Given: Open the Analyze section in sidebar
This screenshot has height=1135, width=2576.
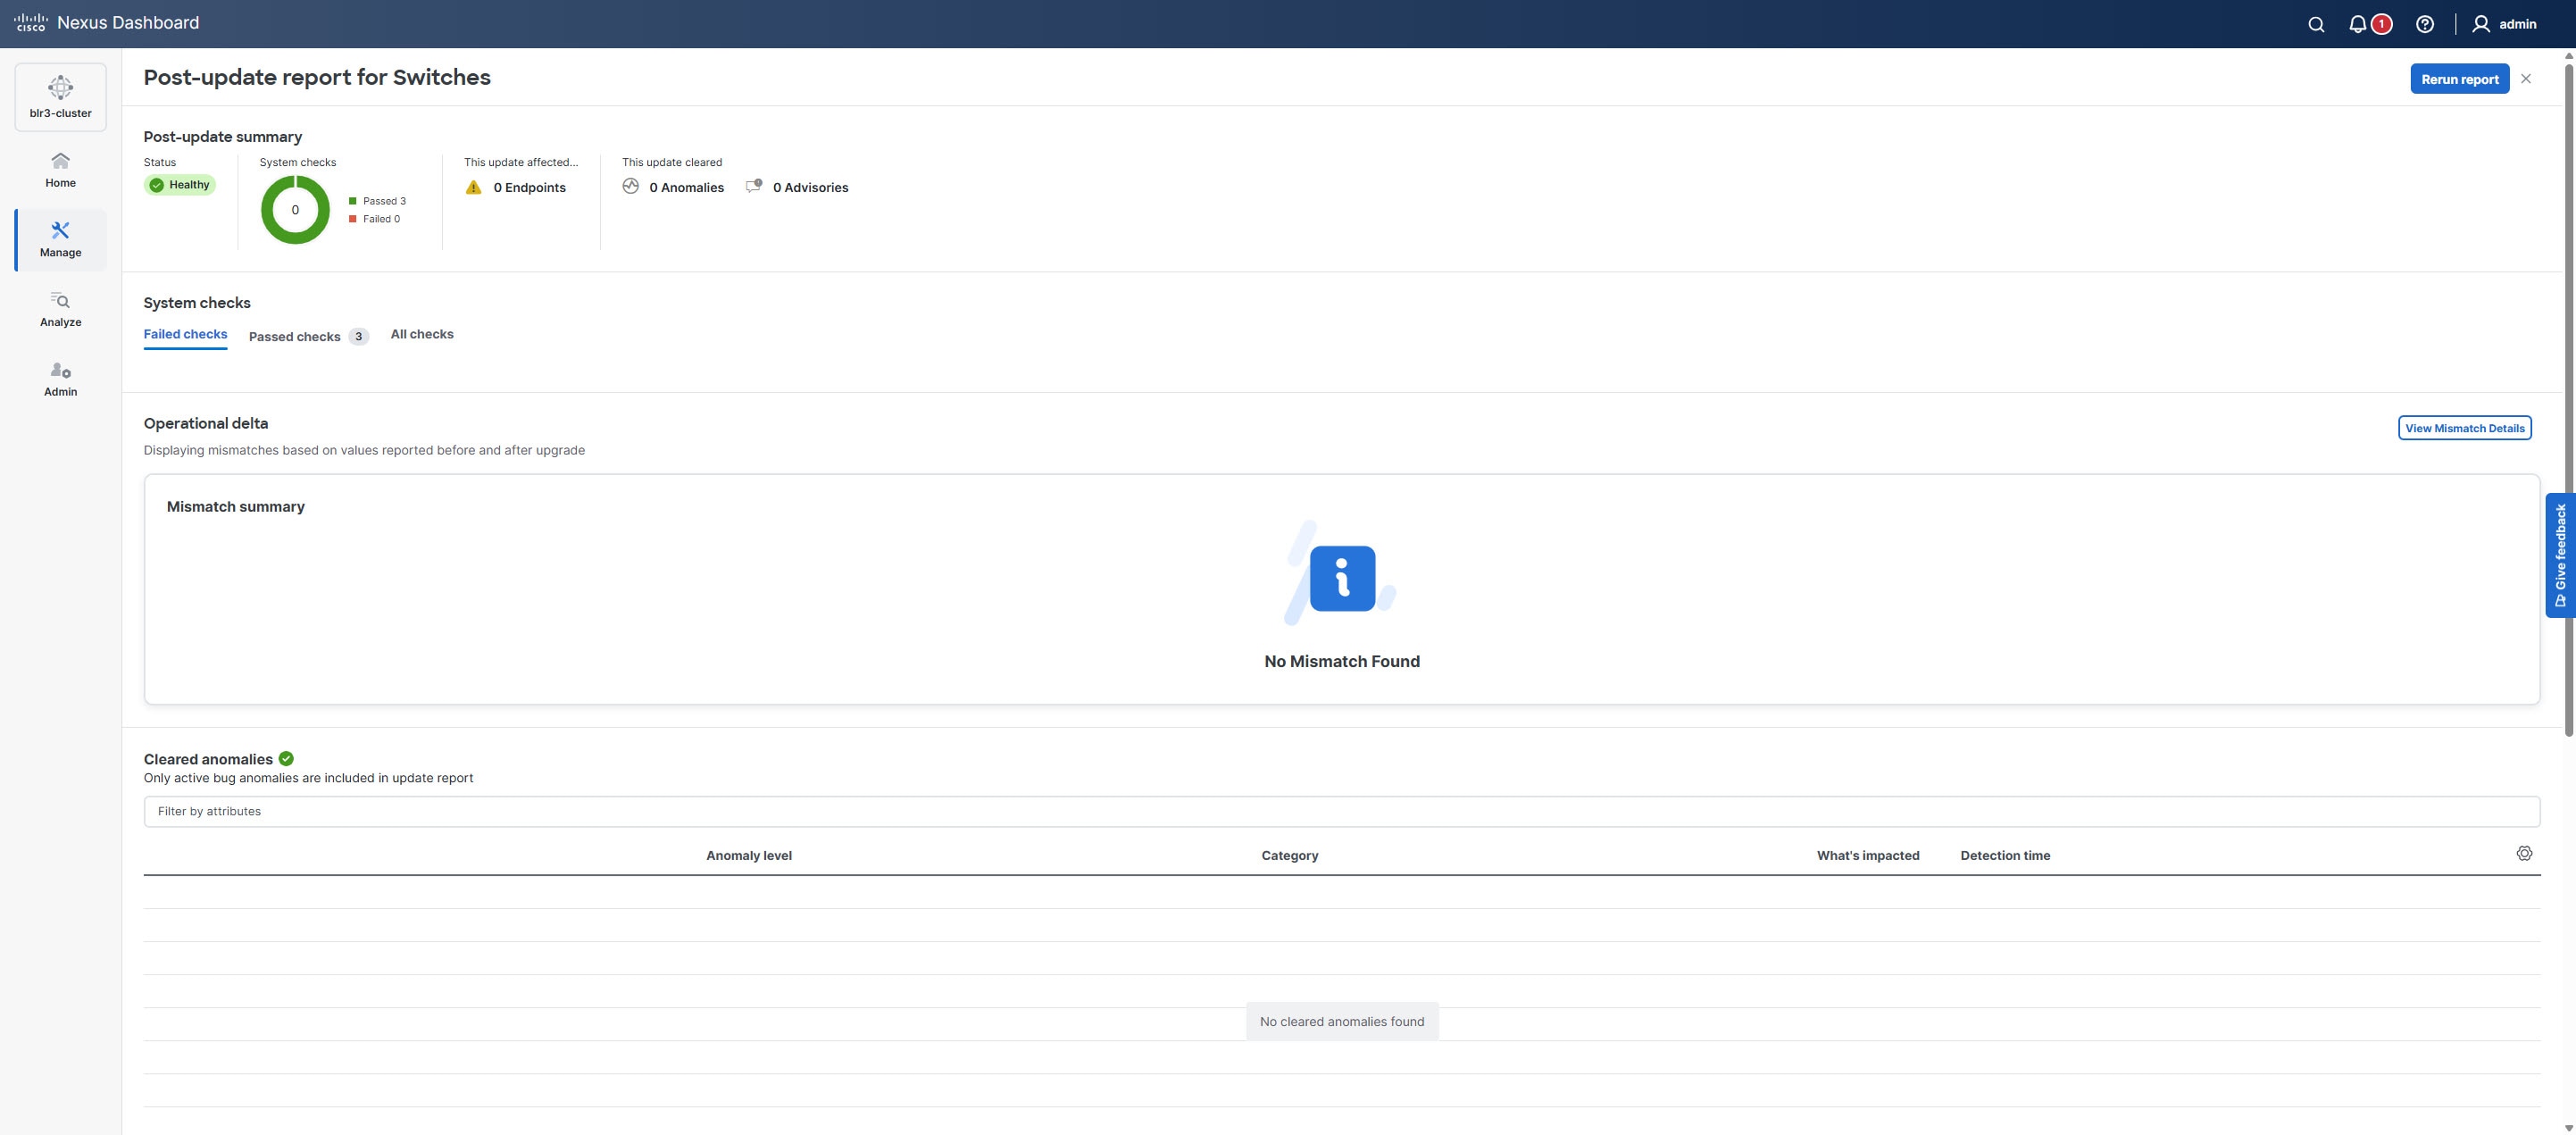Looking at the screenshot, I should (x=60, y=309).
